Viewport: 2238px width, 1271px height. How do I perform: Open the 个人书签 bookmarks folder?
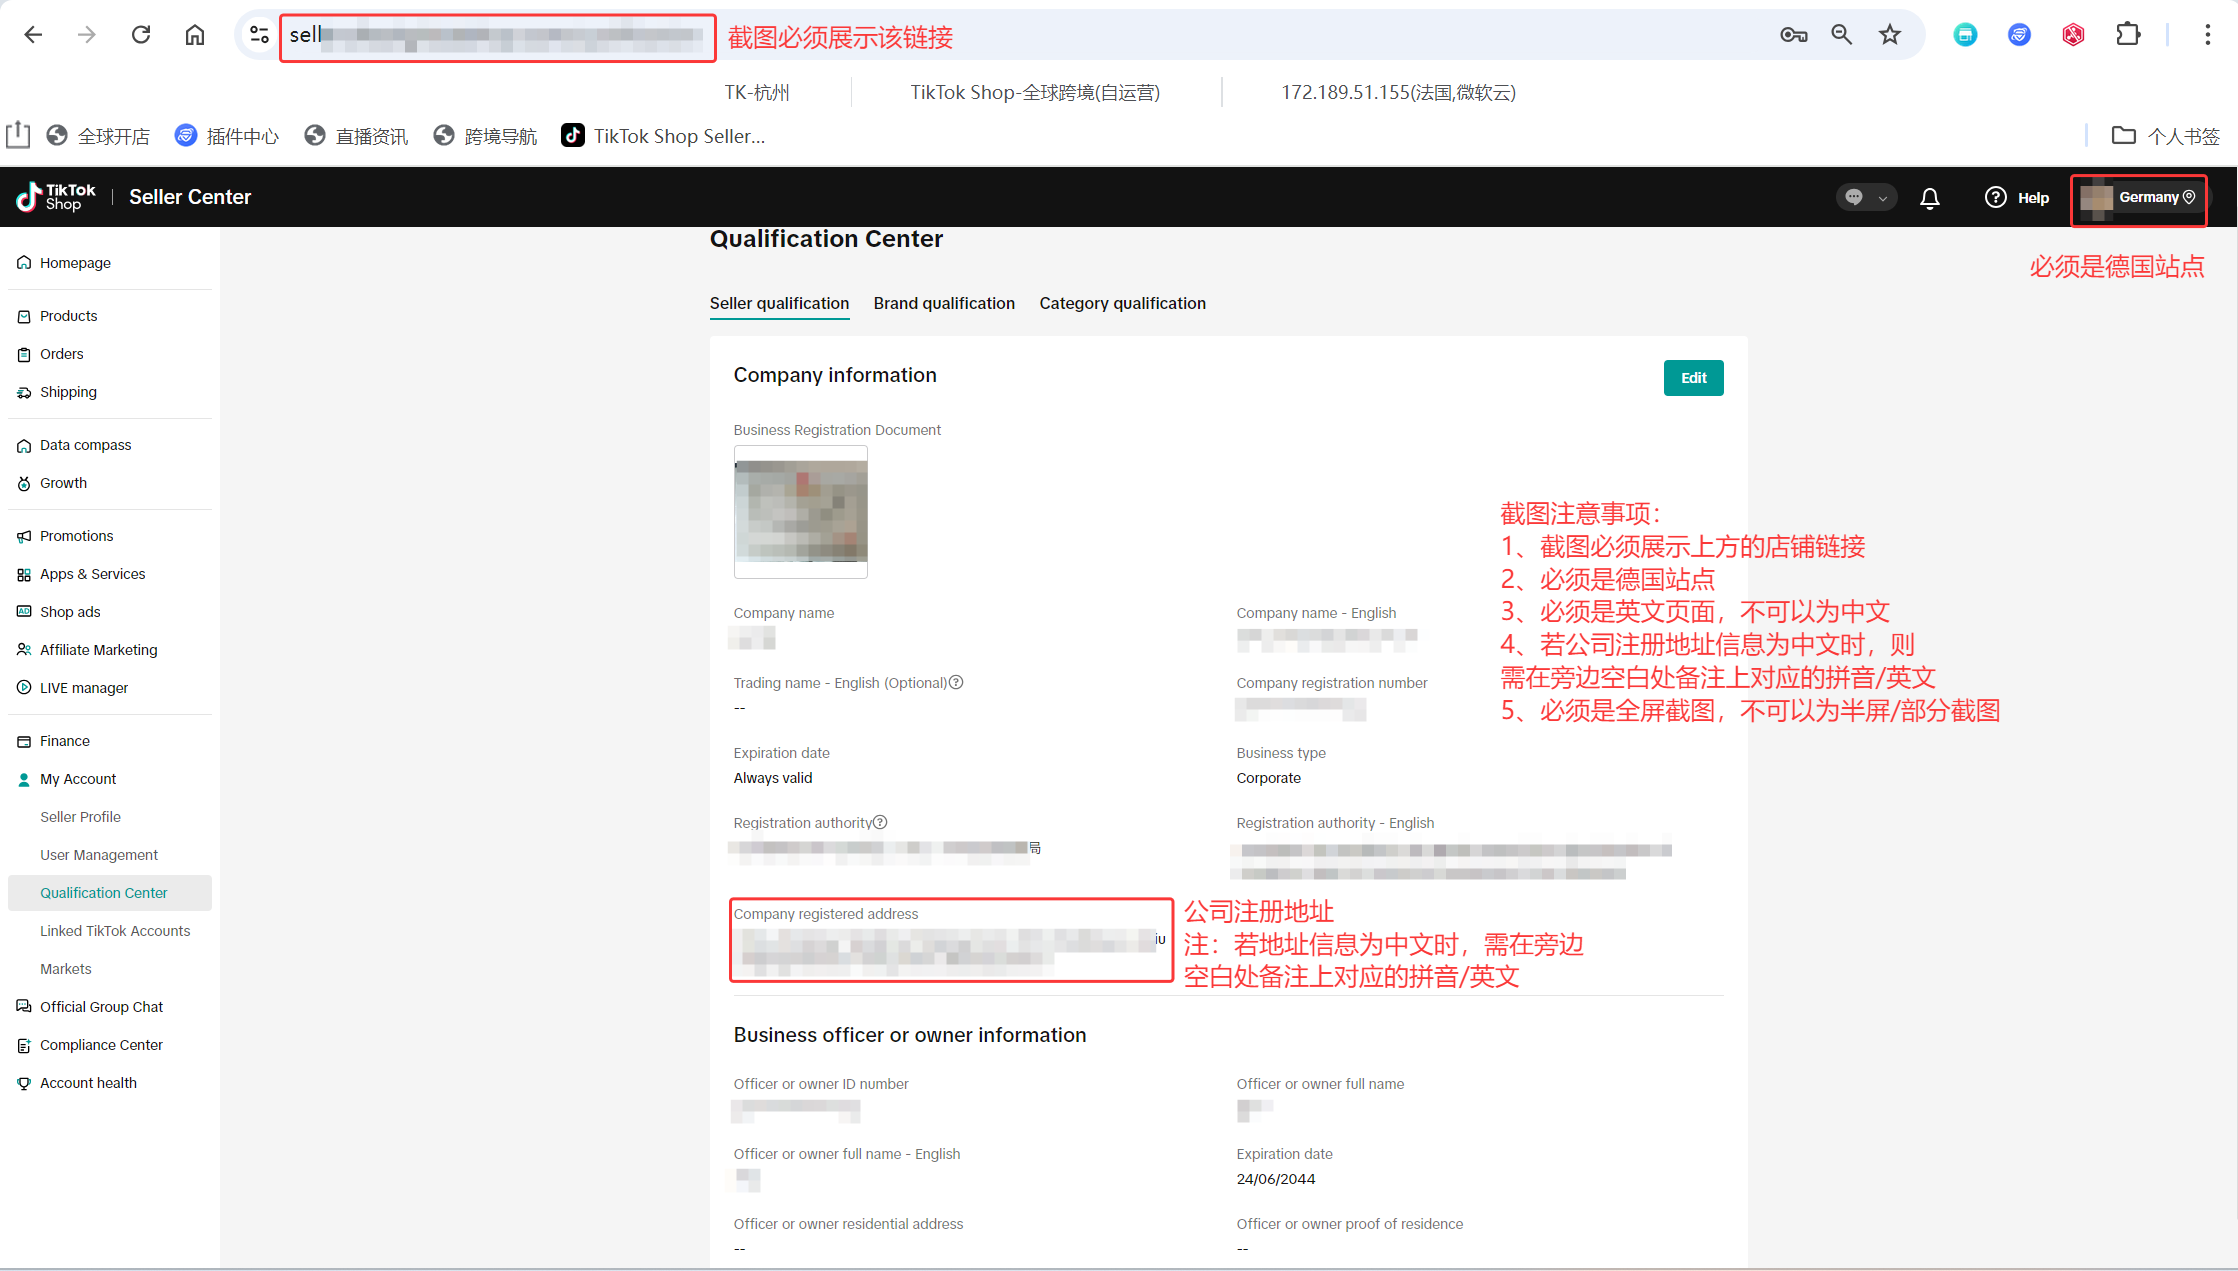point(2165,136)
